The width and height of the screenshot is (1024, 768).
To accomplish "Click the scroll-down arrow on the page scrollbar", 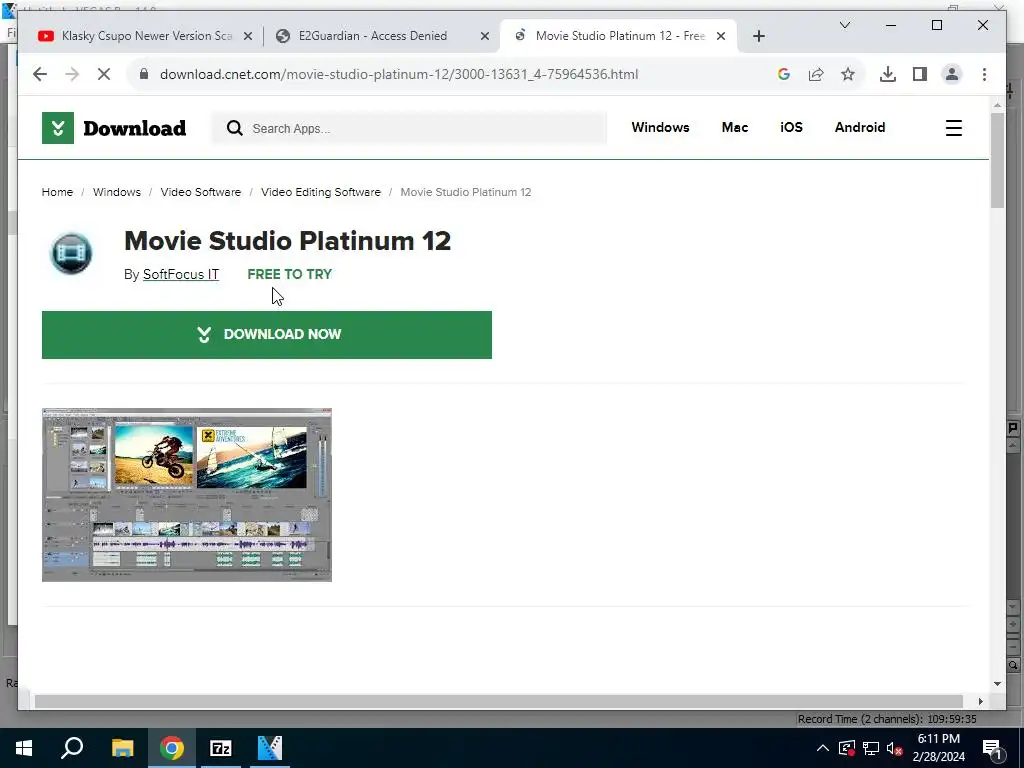I will pyautogui.click(x=997, y=684).
